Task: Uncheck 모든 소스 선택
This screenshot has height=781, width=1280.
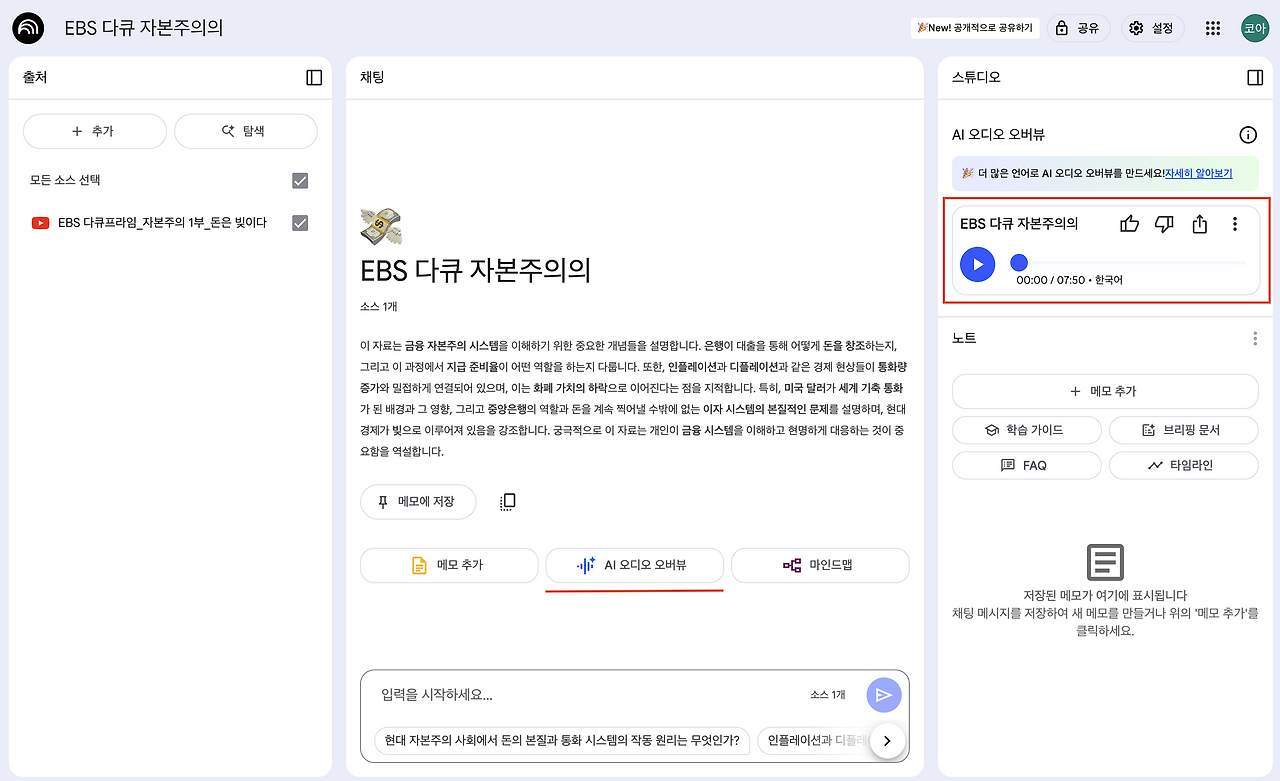Action: pyautogui.click(x=299, y=180)
